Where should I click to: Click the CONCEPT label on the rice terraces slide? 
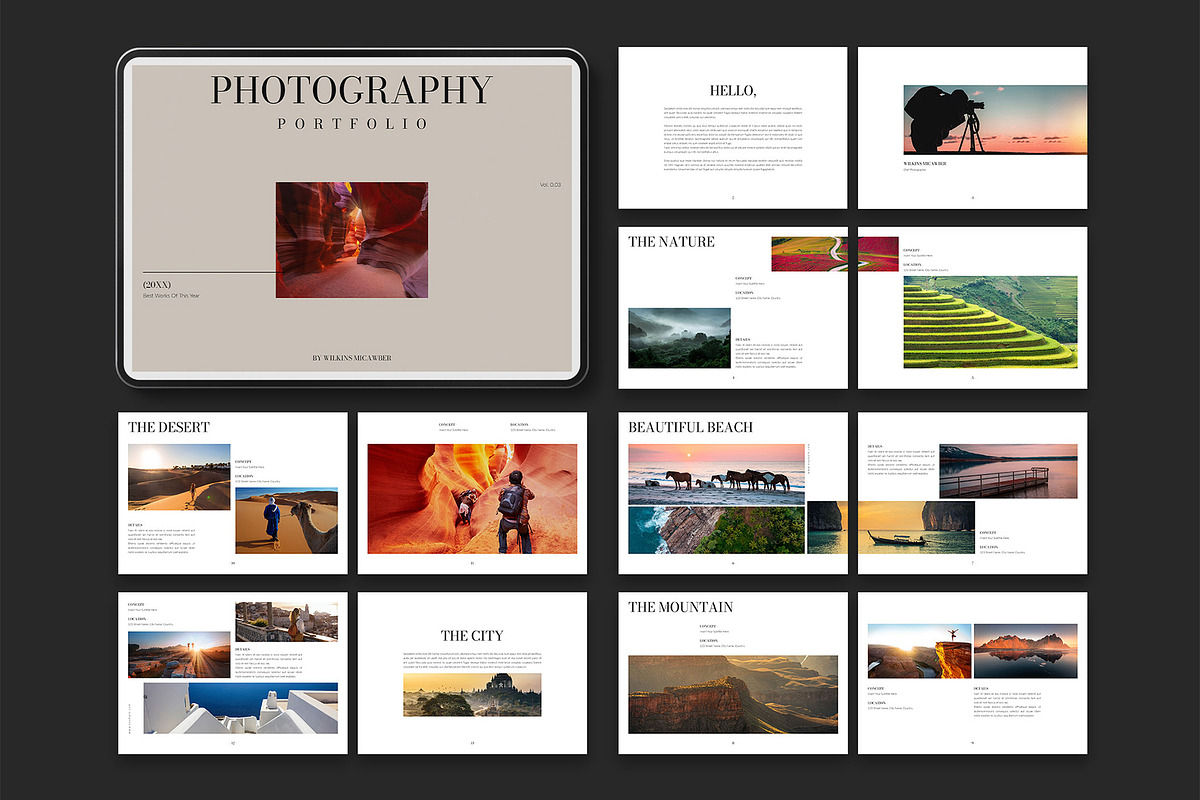912,250
